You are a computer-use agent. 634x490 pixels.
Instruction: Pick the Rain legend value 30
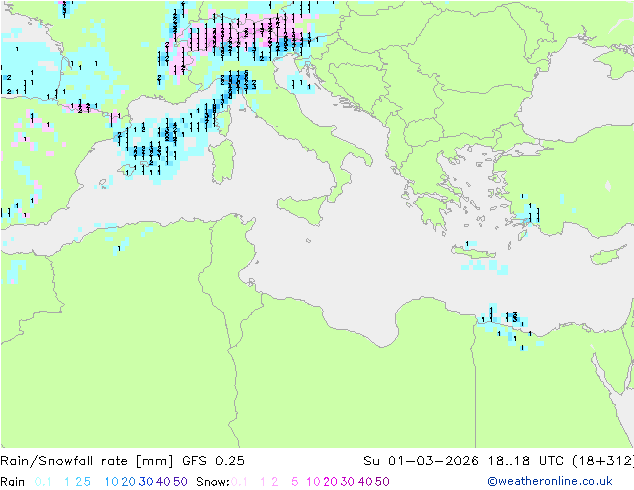point(146,482)
